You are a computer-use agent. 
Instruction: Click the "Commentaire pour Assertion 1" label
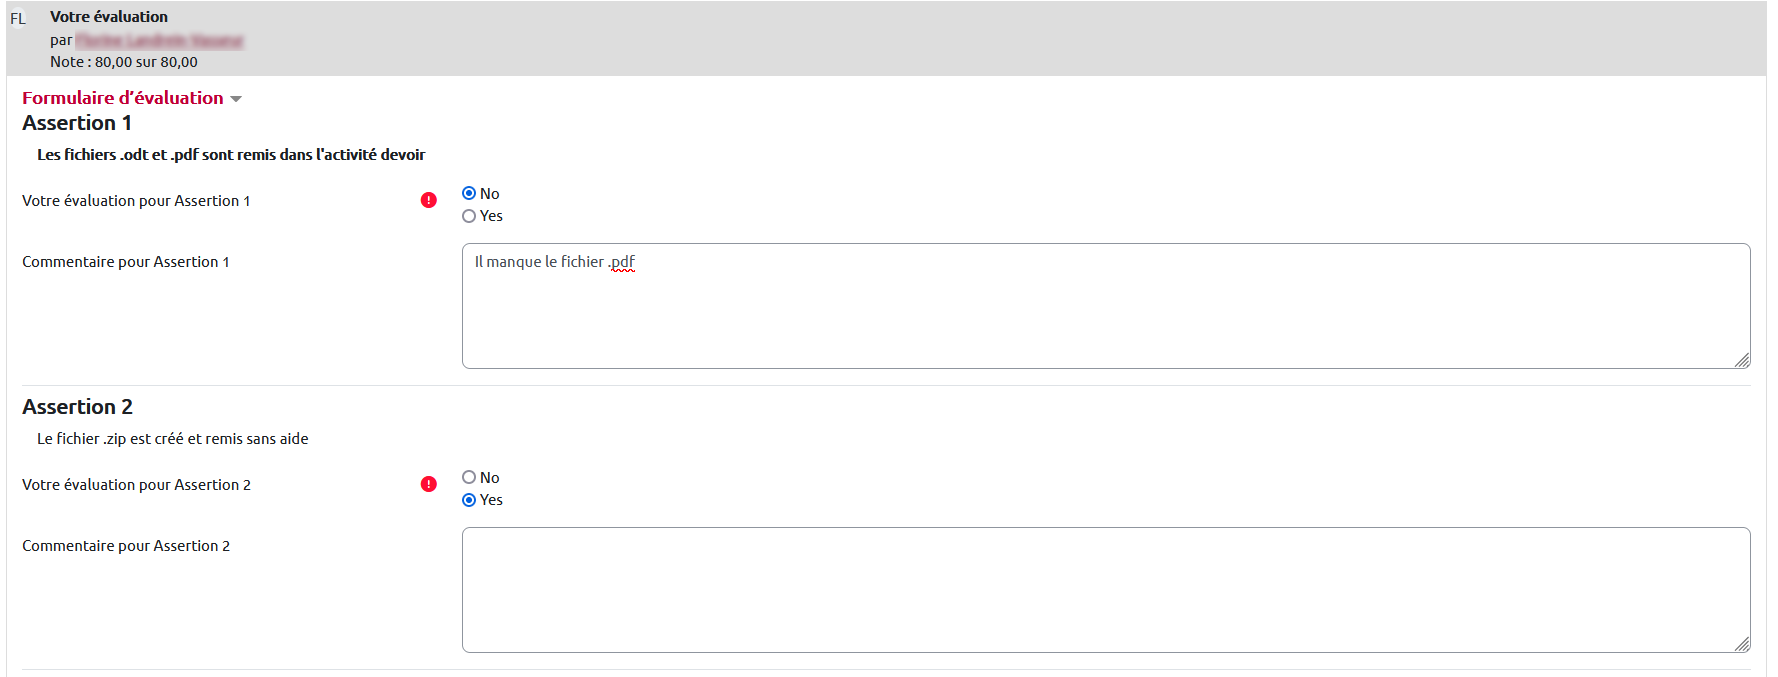(126, 262)
